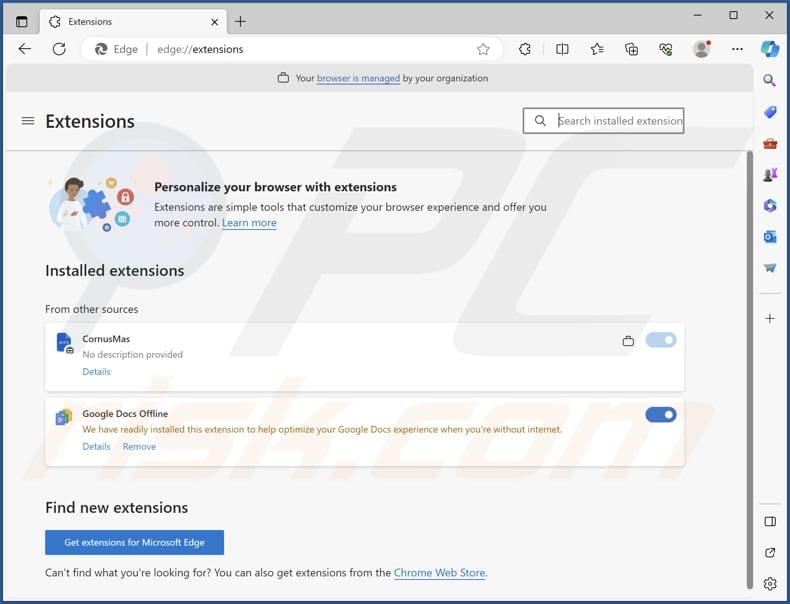Open sidebar Microsoft 365 icon
Image resolution: width=790 pixels, height=604 pixels.
(770, 206)
